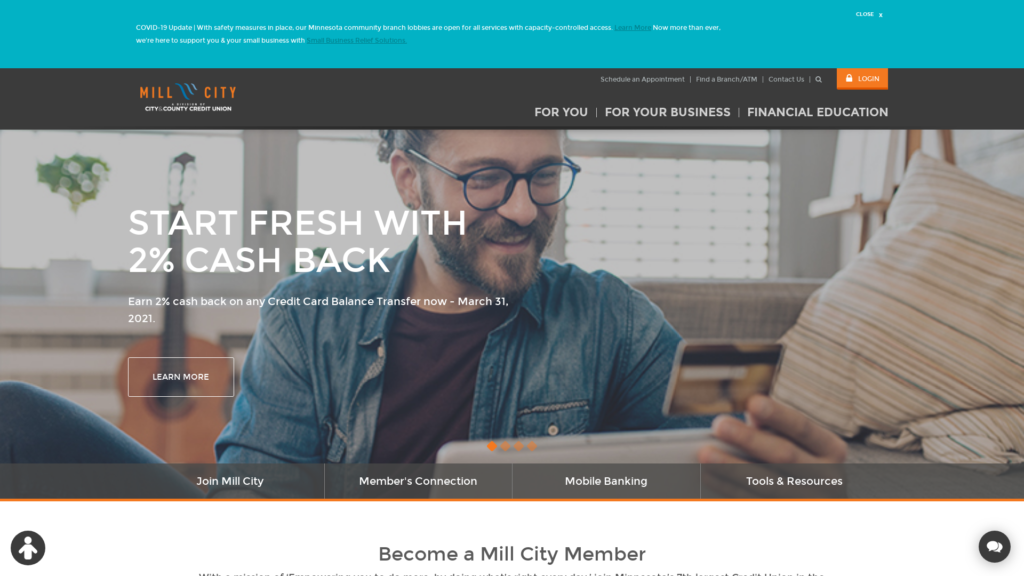
Task: Open the live chat bubble icon
Action: [995, 547]
